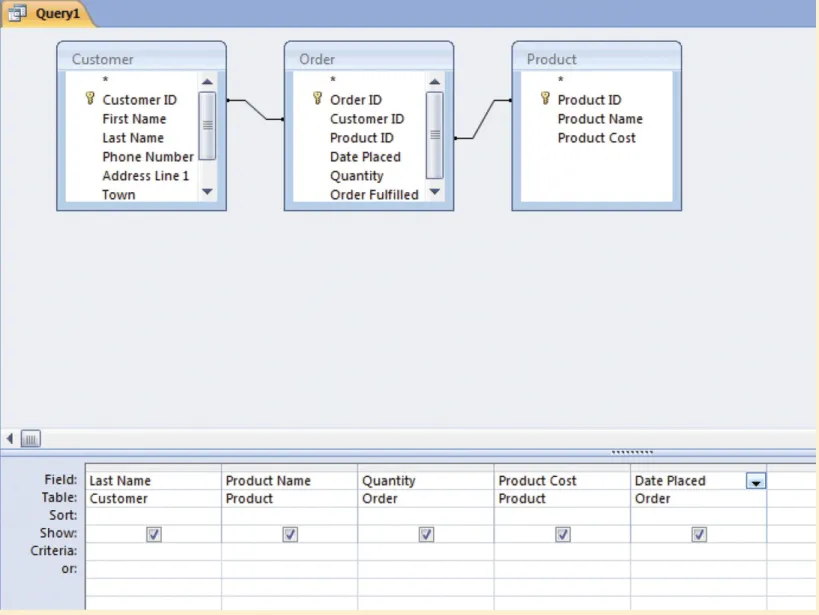Click the Query1 tab's query icon
Screen dimensions: 819x615
(x=17, y=13)
